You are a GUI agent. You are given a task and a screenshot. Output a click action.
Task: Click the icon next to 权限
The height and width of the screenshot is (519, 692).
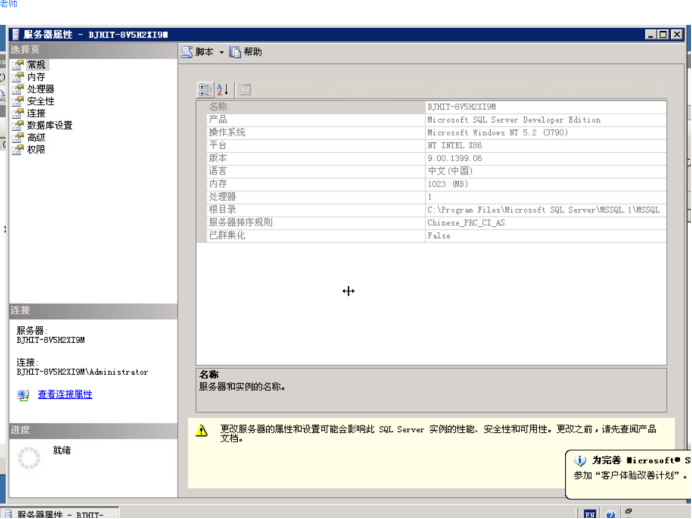point(18,150)
